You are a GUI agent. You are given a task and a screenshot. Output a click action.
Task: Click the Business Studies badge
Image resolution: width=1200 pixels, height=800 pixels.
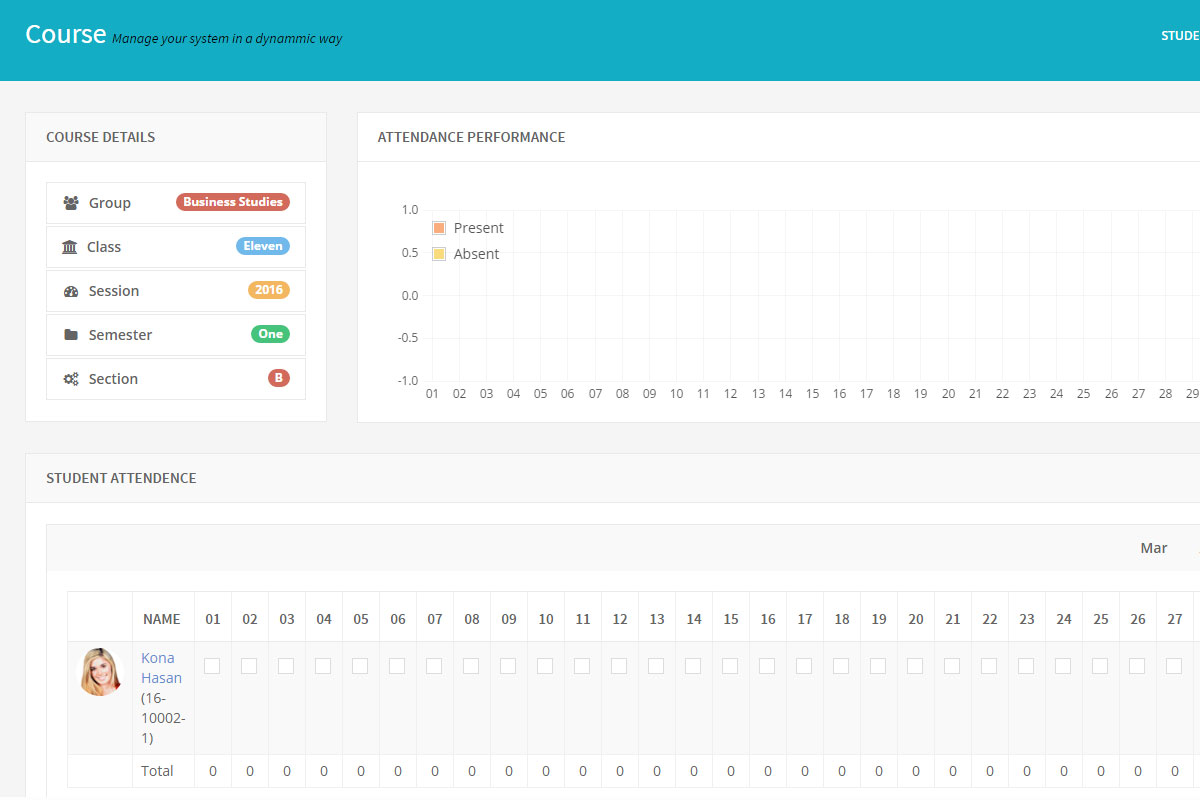(x=233, y=202)
